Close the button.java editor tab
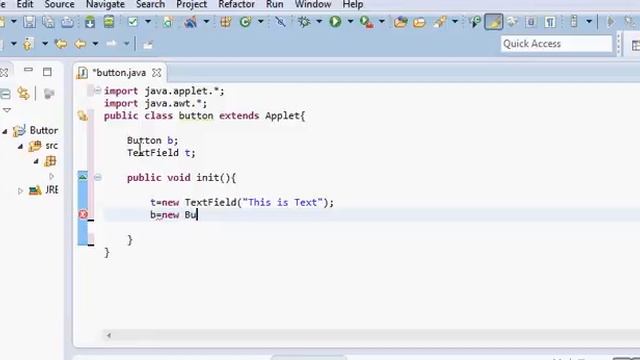 (156, 73)
